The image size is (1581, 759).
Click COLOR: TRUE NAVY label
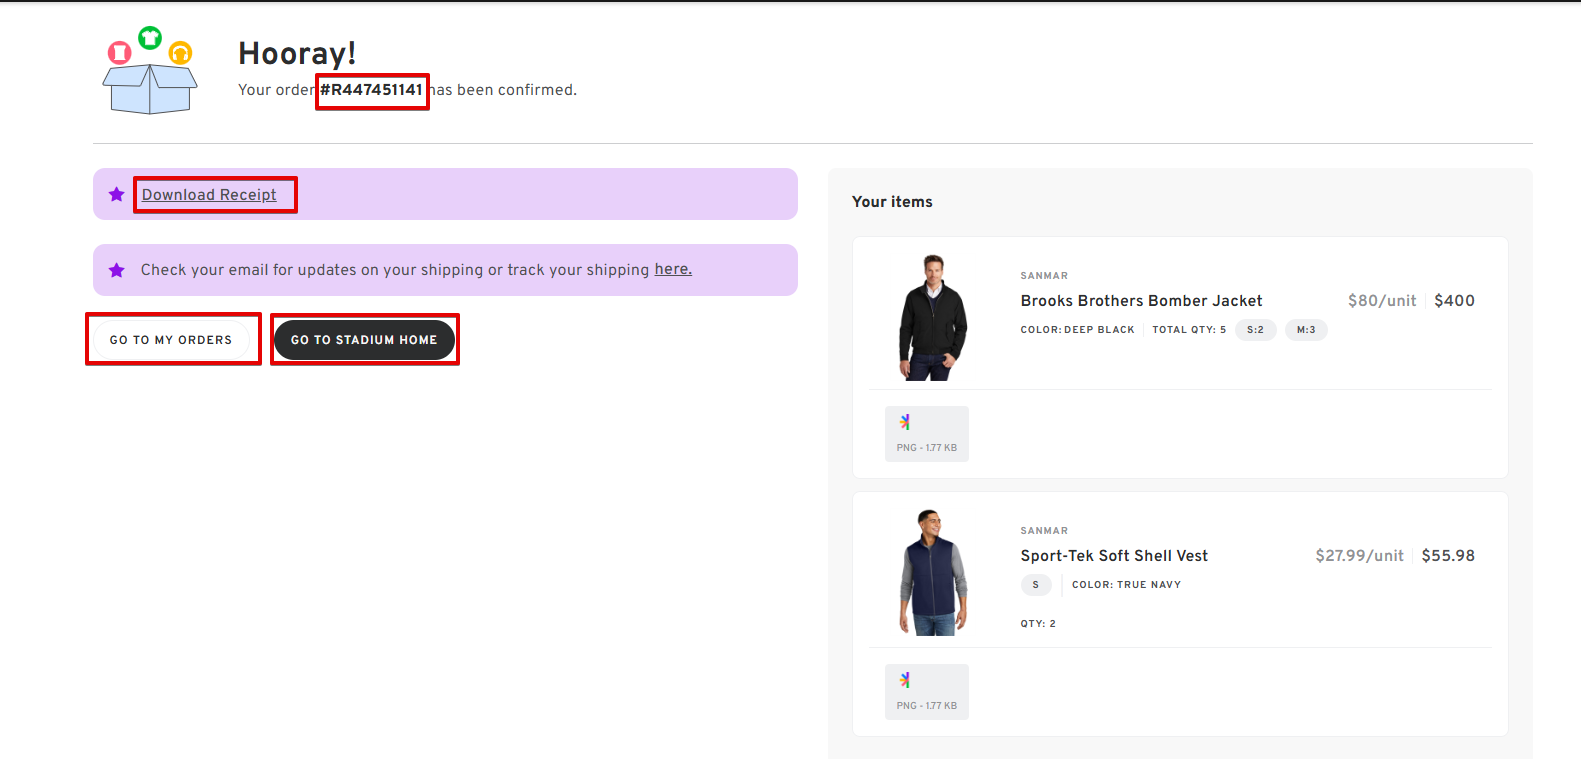pyautogui.click(x=1126, y=585)
